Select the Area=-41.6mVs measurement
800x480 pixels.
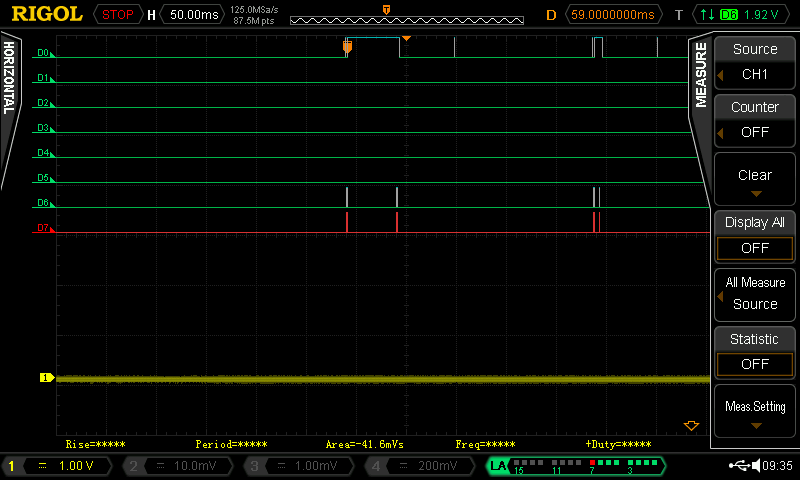point(364,444)
